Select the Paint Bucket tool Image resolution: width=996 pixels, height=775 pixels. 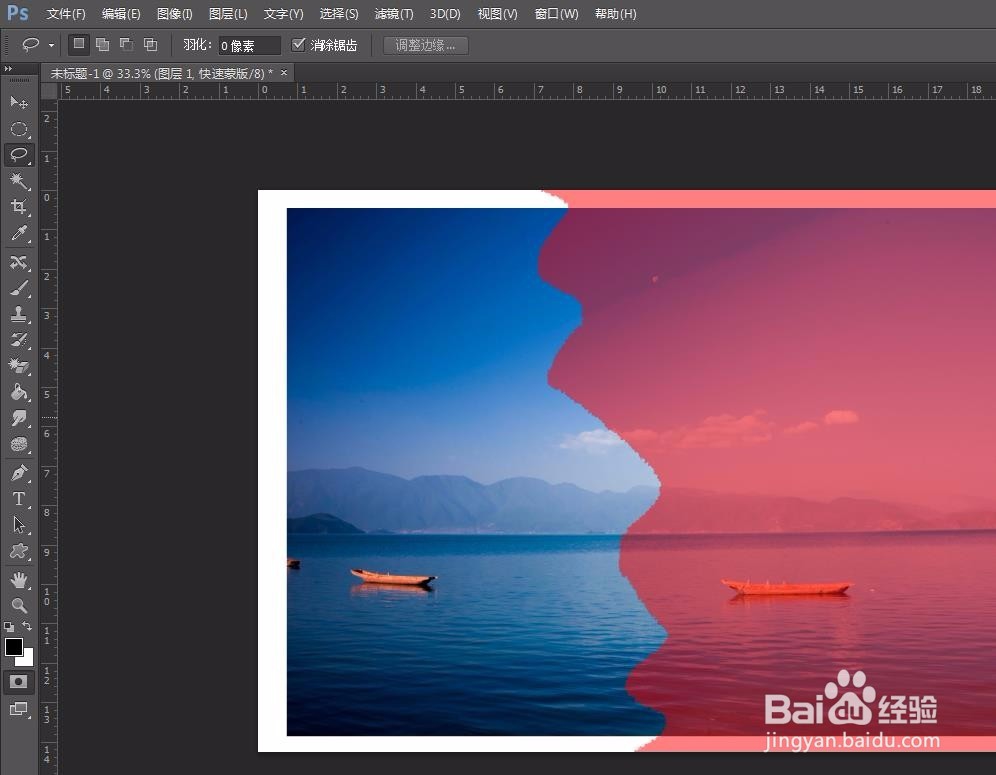[x=19, y=392]
